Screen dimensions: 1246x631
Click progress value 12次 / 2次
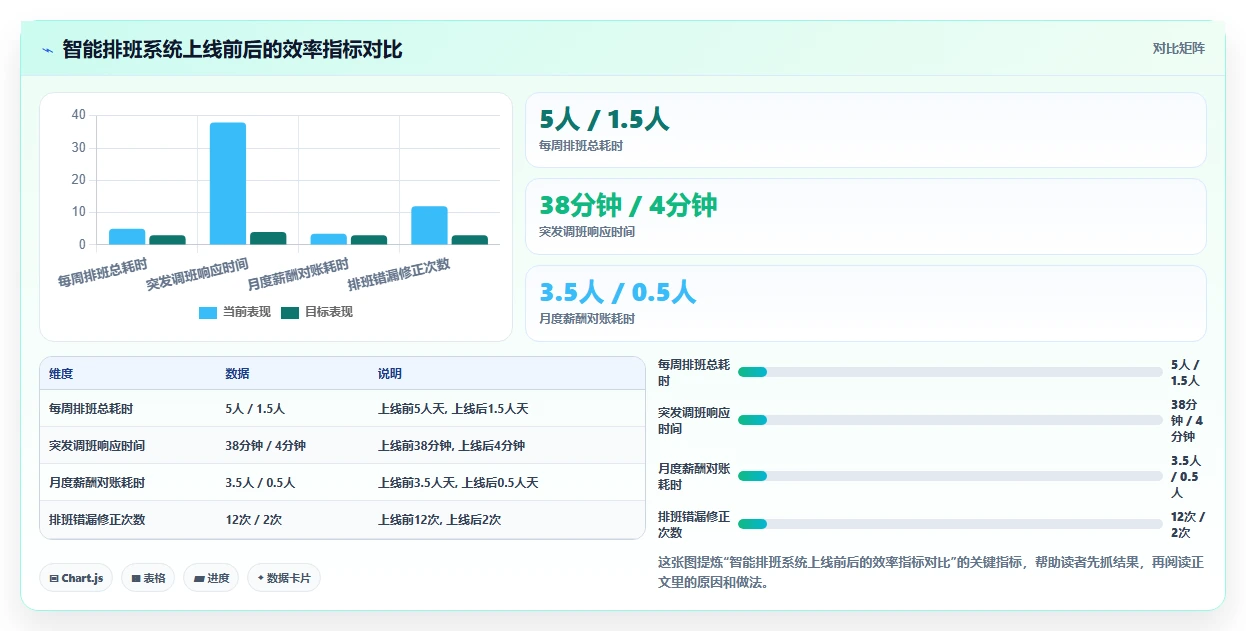[1188, 524]
